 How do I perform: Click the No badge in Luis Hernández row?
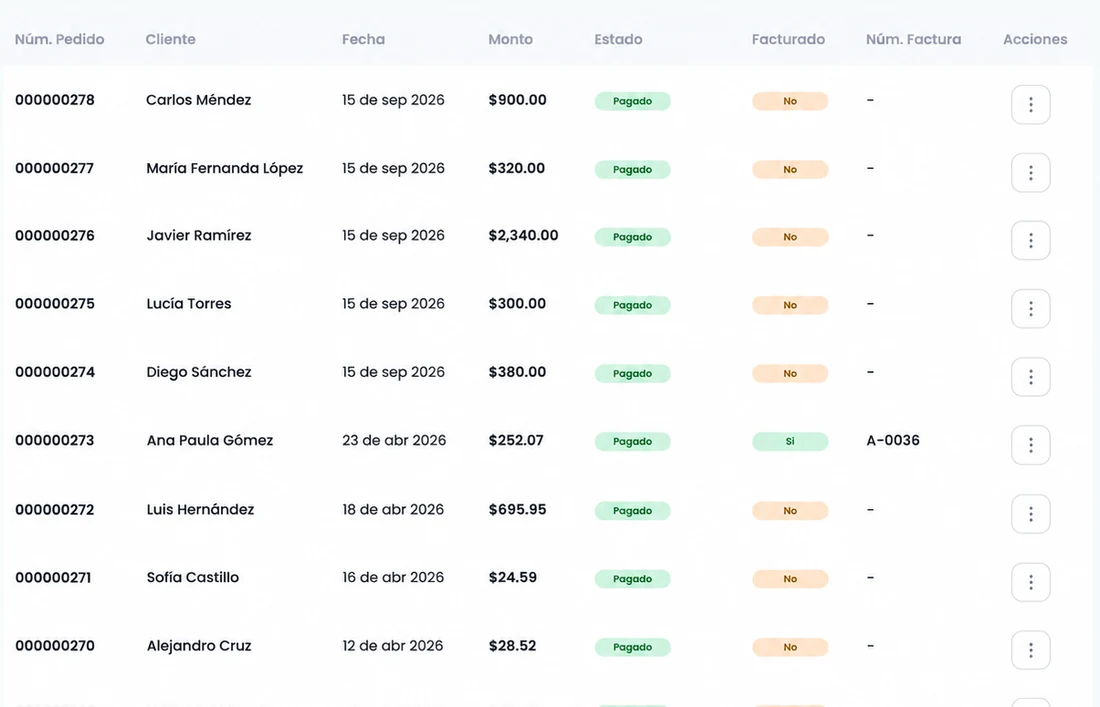pos(790,511)
